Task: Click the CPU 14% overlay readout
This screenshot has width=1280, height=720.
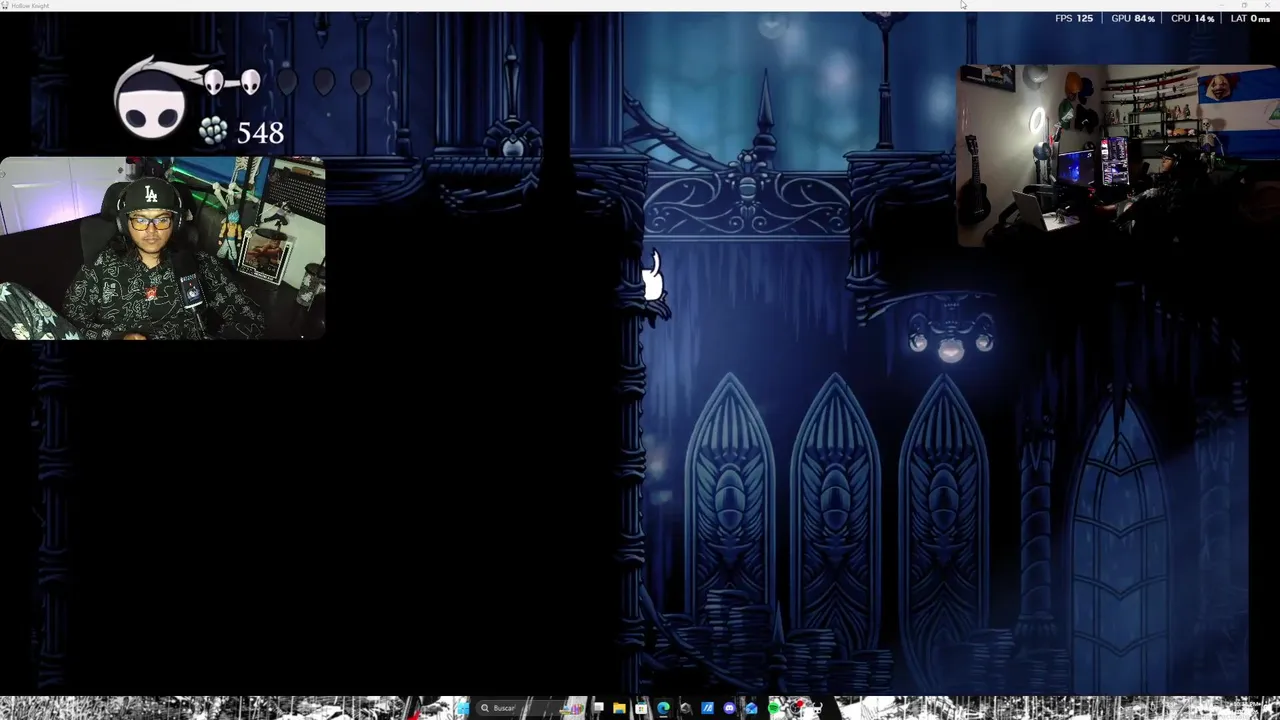Action: coord(1192,18)
